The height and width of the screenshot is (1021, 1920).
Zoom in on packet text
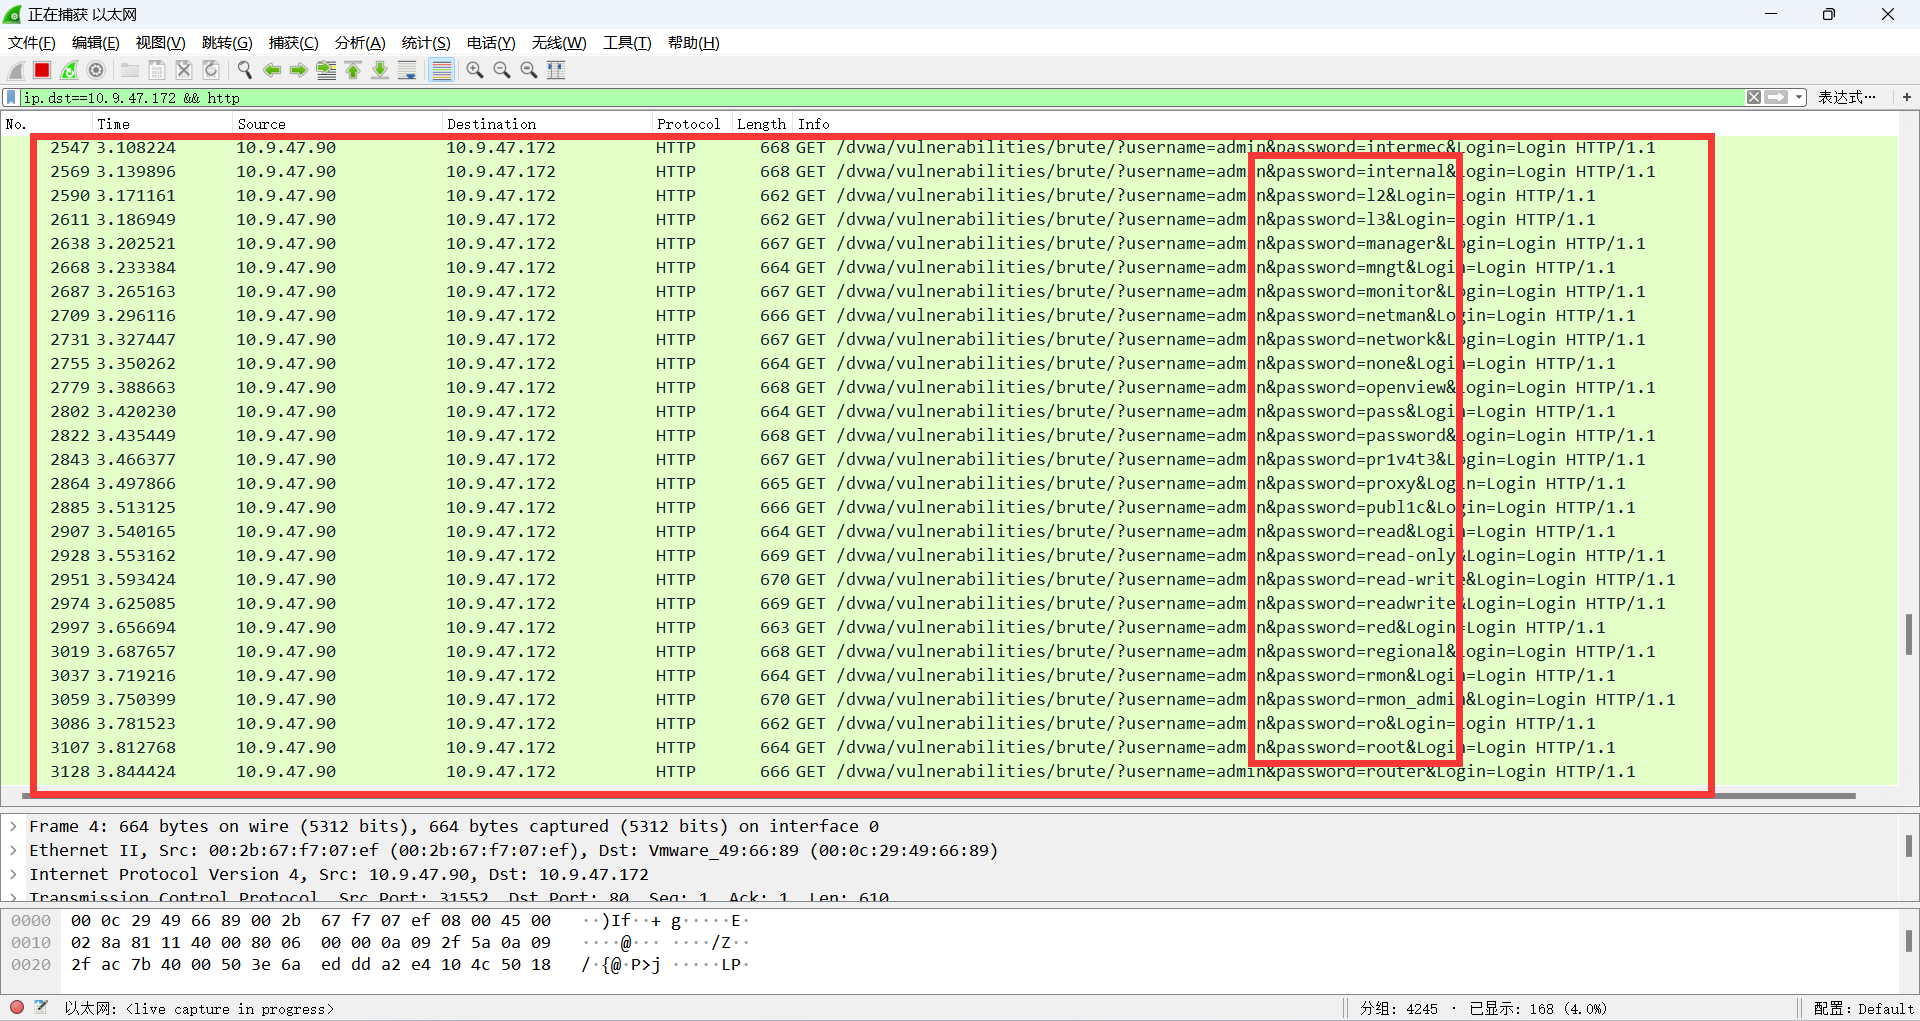click(x=475, y=70)
